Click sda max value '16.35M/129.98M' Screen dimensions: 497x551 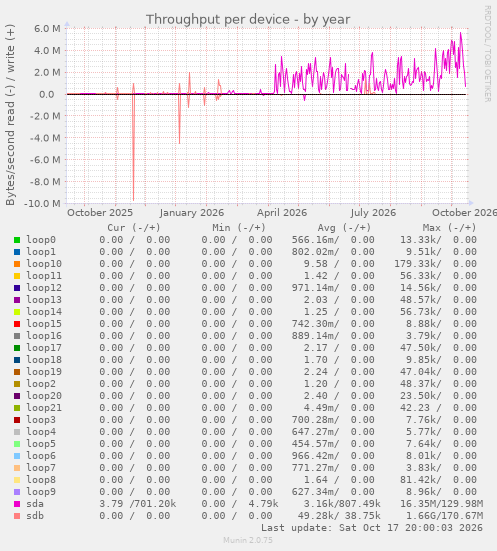(x=441, y=504)
